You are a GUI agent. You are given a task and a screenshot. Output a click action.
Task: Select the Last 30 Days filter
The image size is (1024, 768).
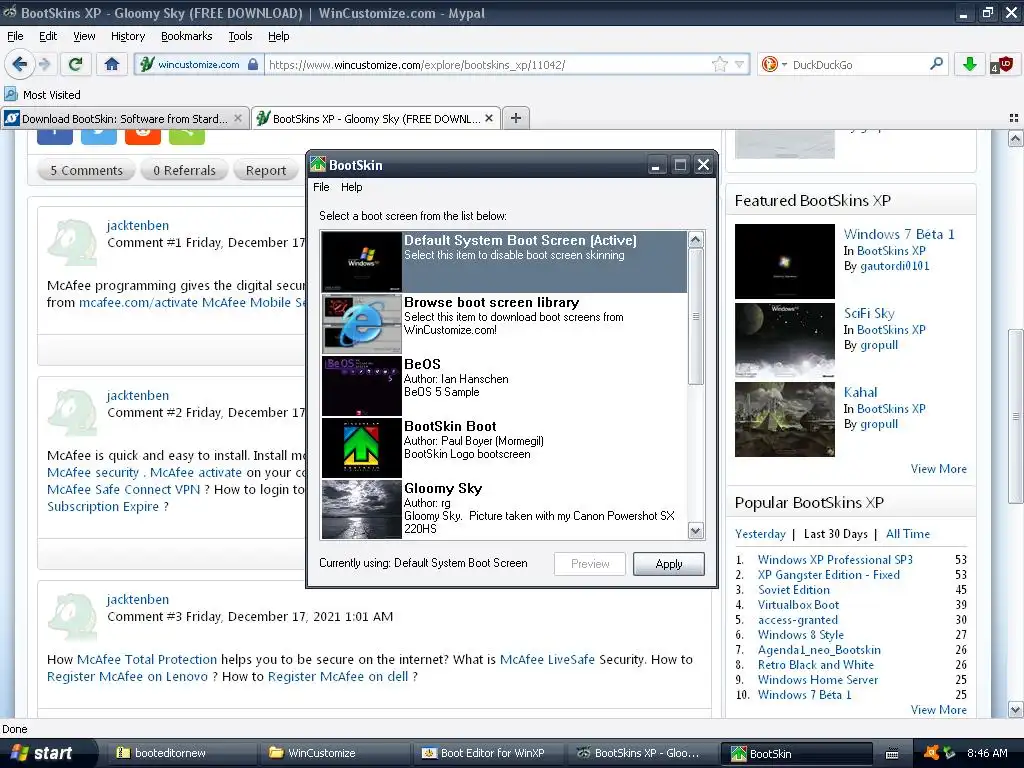(836, 534)
